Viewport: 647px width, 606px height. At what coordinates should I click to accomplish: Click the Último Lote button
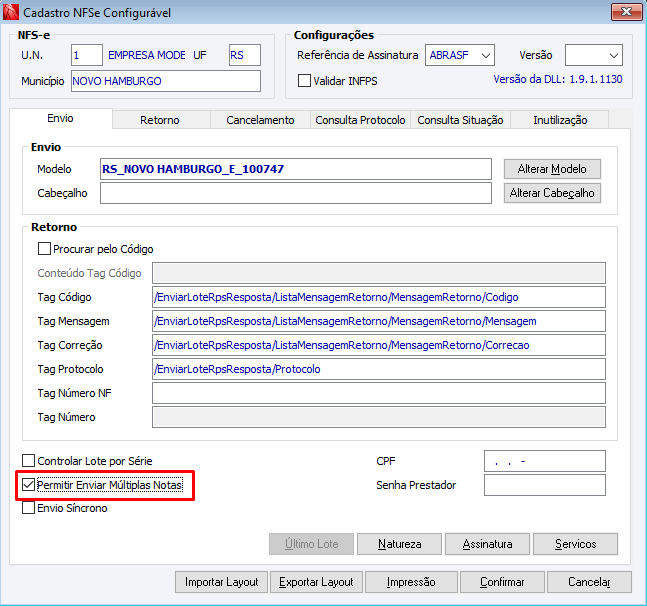coord(312,544)
